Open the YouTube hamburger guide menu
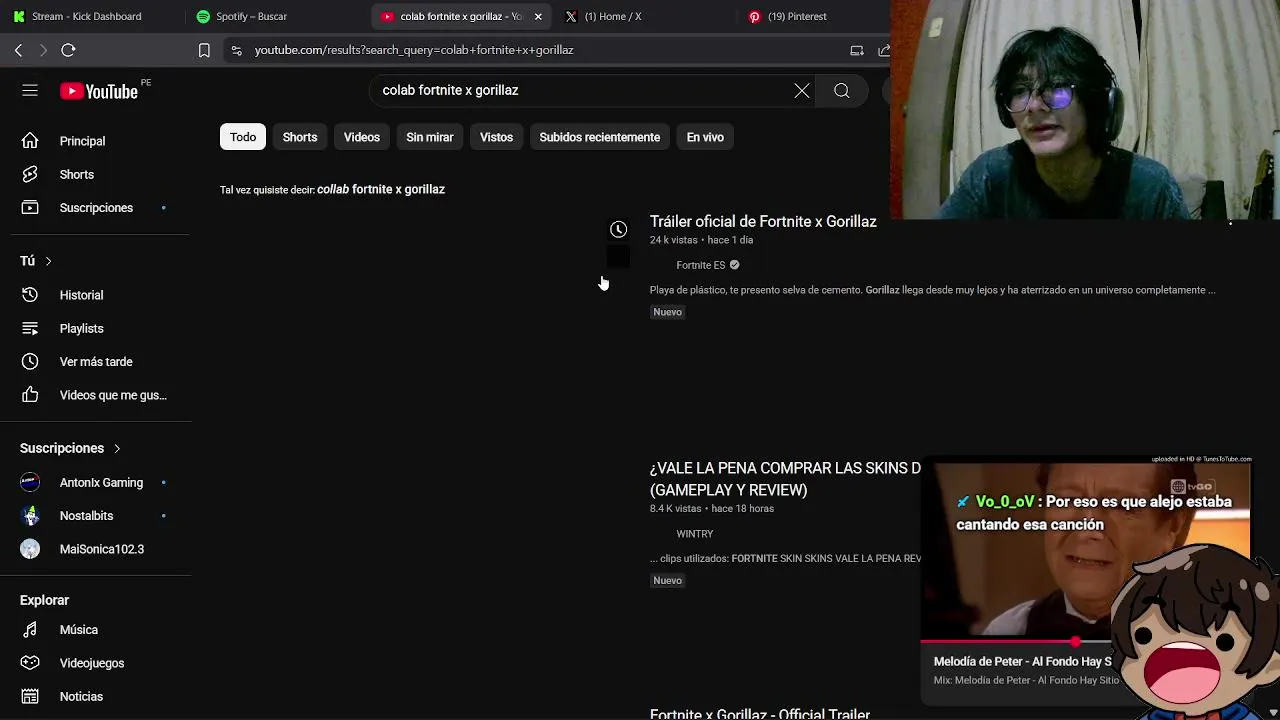Image resolution: width=1280 pixels, height=720 pixels. (30, 91)
